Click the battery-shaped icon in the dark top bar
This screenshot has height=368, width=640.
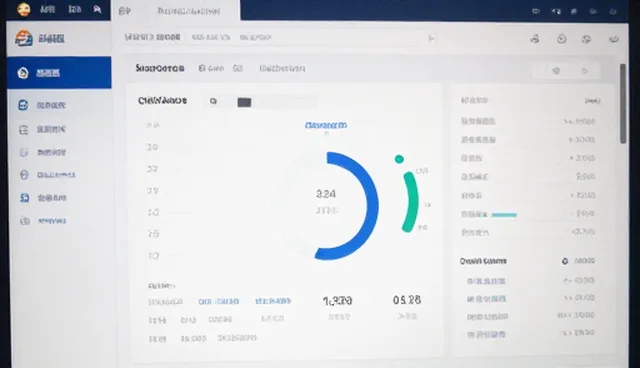click(x=536, y=11)
